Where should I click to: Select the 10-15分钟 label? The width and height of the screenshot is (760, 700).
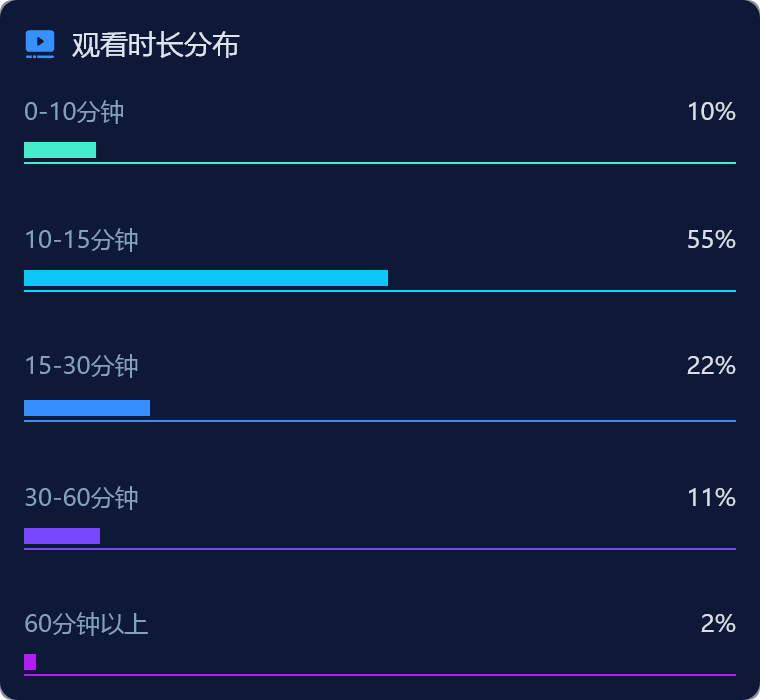(81, 240)
